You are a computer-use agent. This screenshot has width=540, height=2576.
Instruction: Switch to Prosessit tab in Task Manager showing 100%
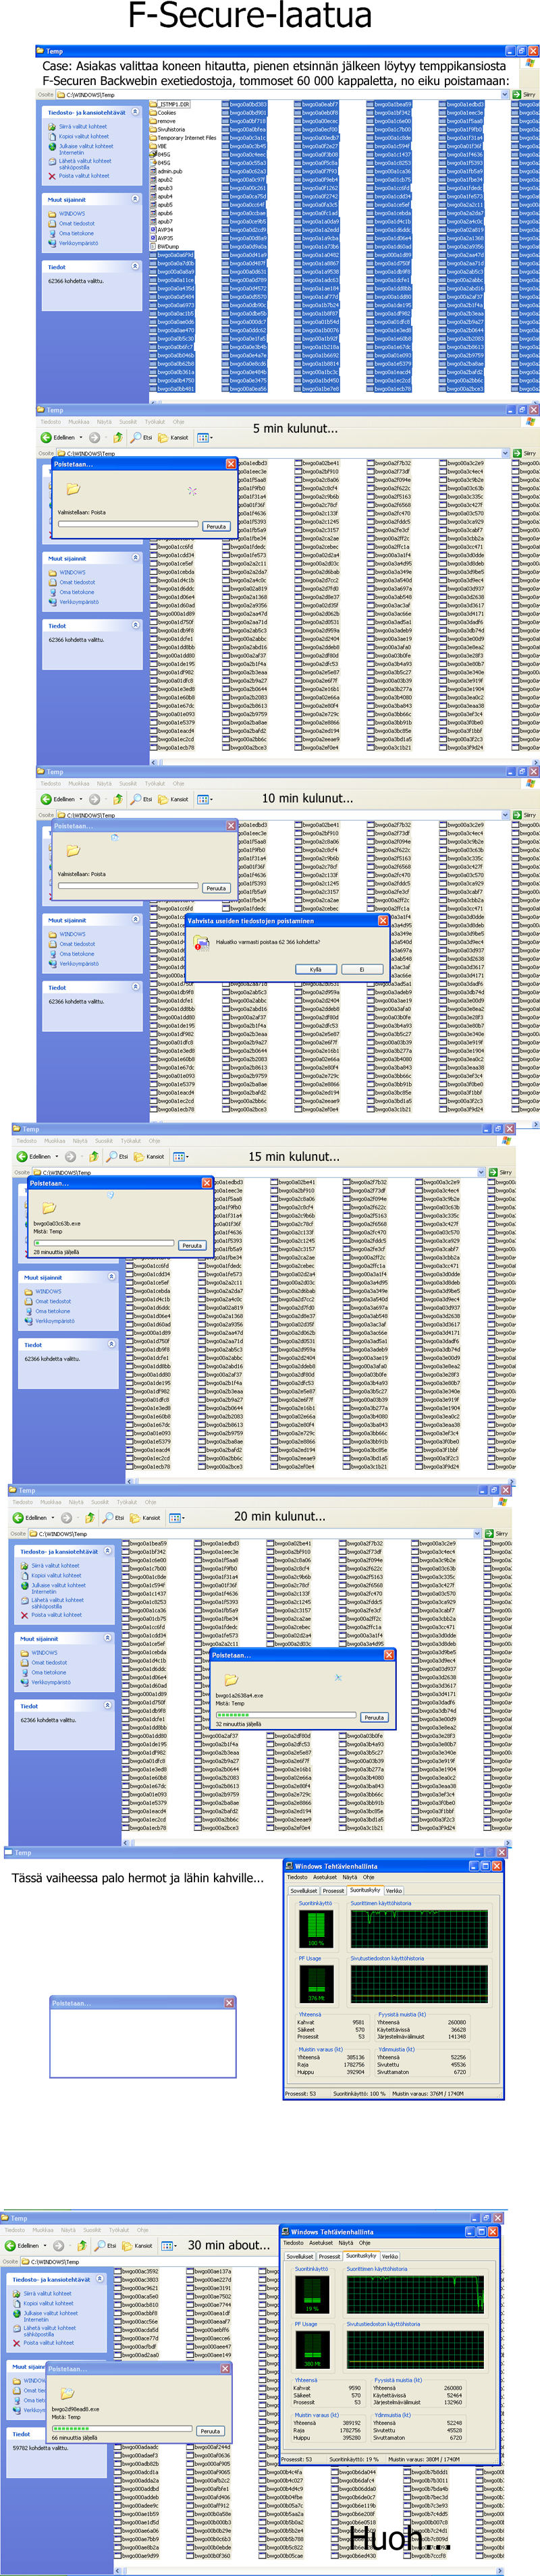pyautogui.click(x=333, y=1891)
